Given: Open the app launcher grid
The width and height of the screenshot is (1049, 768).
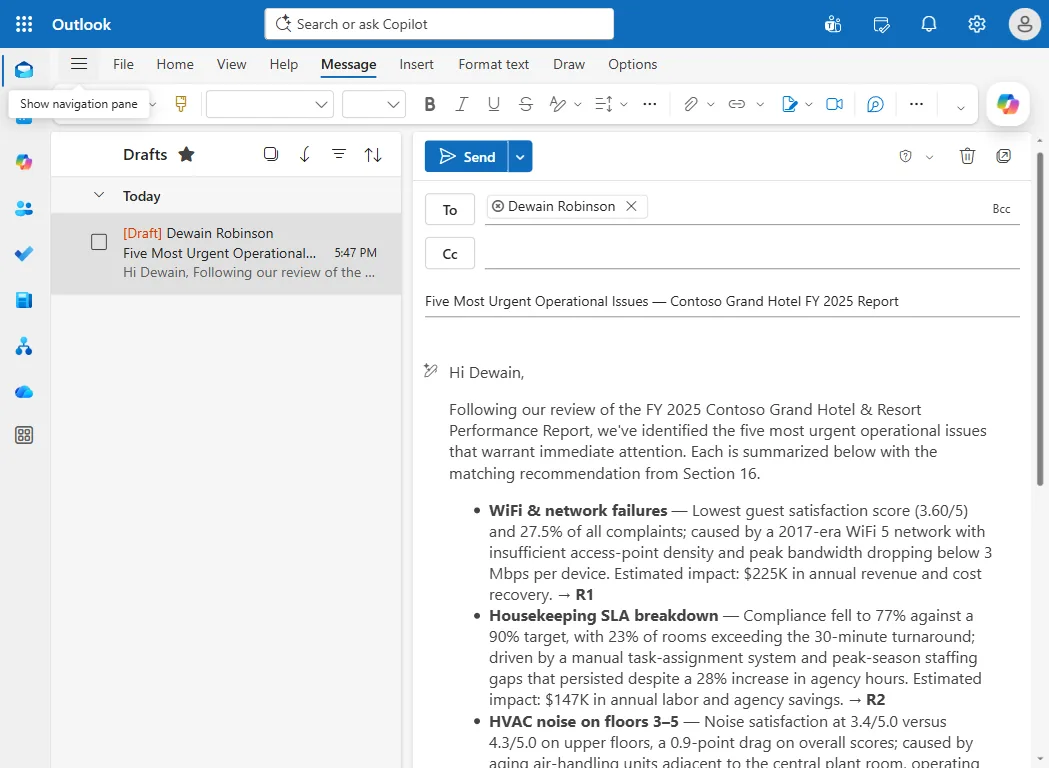Looking at the screenshot, I should tap(24, 24).
